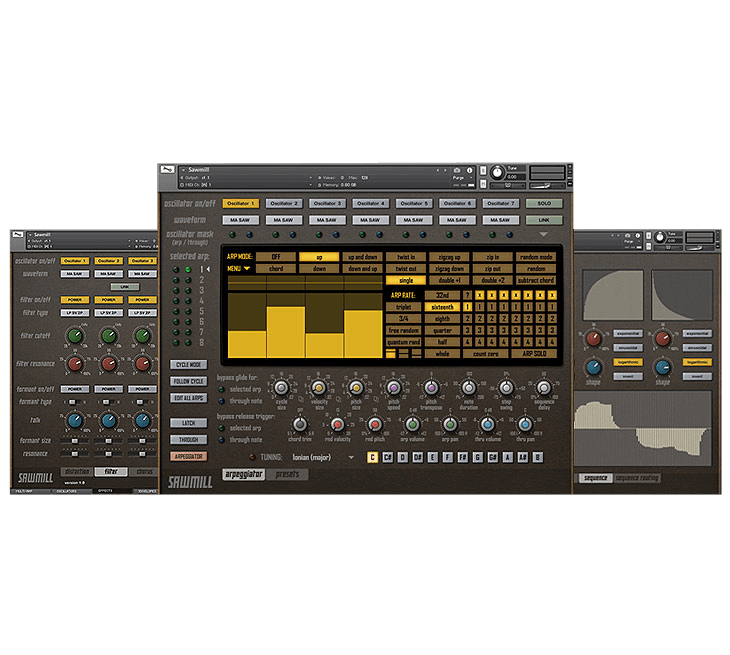Click the wrench logo icon in left filter window
This screenshot has height=655, width=730.
(x=18, y=234)
